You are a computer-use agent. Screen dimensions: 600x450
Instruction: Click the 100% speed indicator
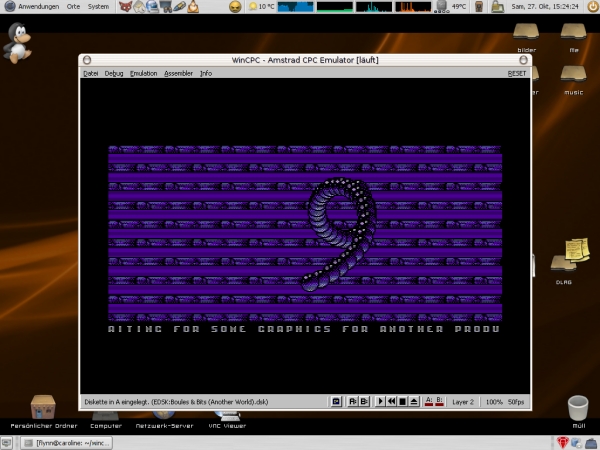[x=494, y=402]
